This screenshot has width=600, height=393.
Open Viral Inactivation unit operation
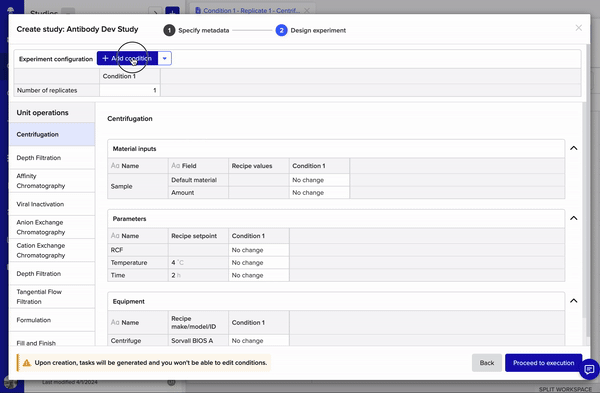(52, 204)
